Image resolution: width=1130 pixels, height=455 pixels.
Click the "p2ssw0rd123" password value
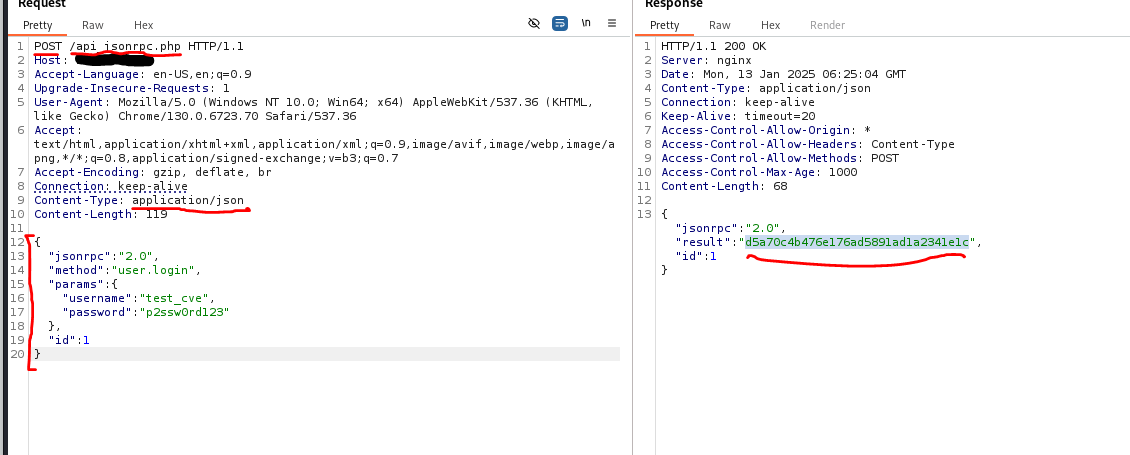[x=184, y=312]
